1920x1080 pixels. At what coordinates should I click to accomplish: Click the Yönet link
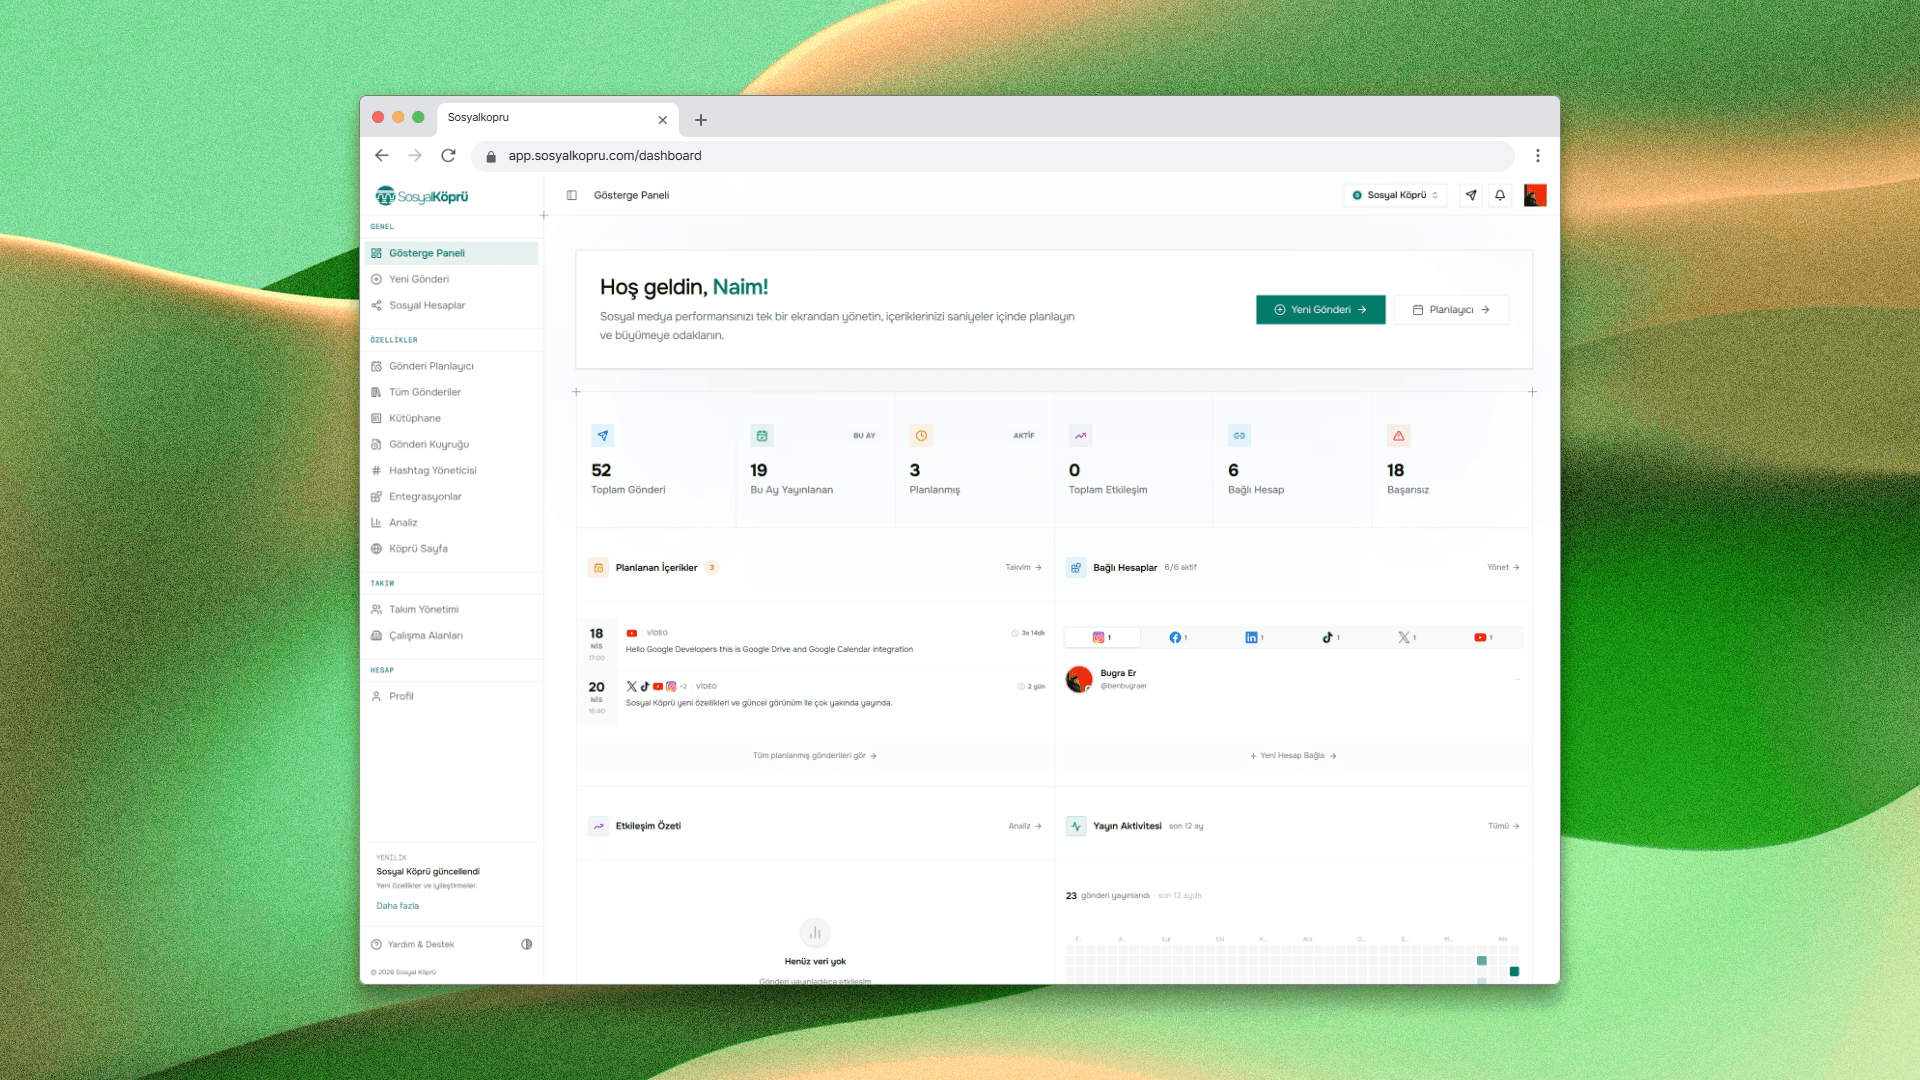pos(1503,567)
